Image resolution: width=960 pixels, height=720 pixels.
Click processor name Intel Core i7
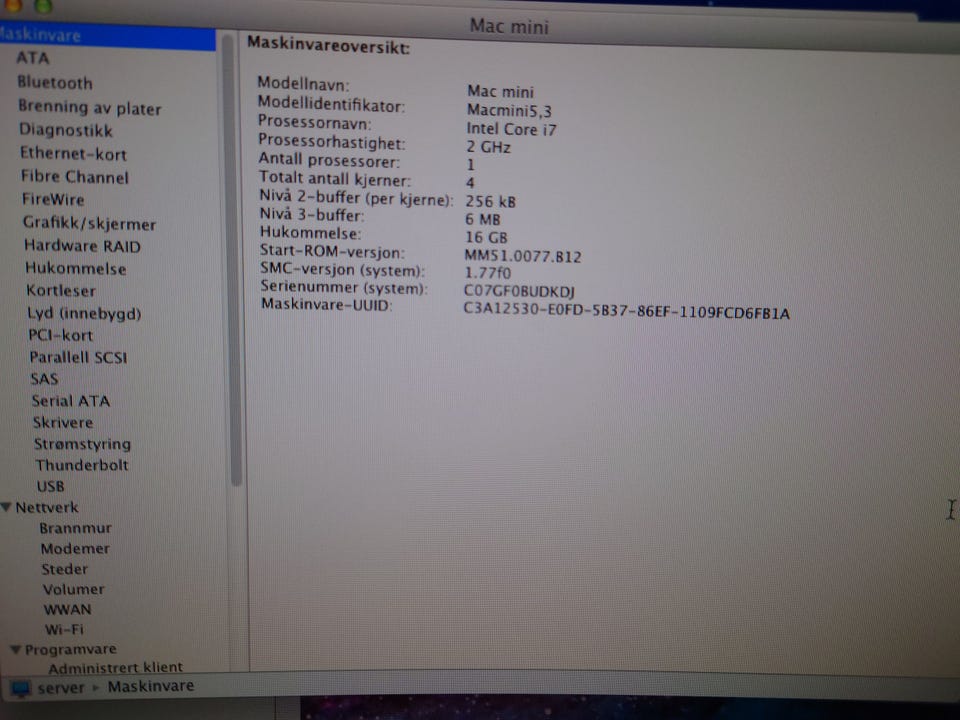(511, 129)
